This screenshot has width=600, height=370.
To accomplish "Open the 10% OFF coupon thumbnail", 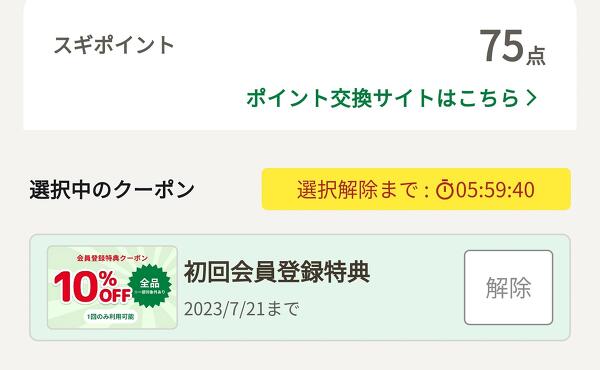I will click(112, 287).
